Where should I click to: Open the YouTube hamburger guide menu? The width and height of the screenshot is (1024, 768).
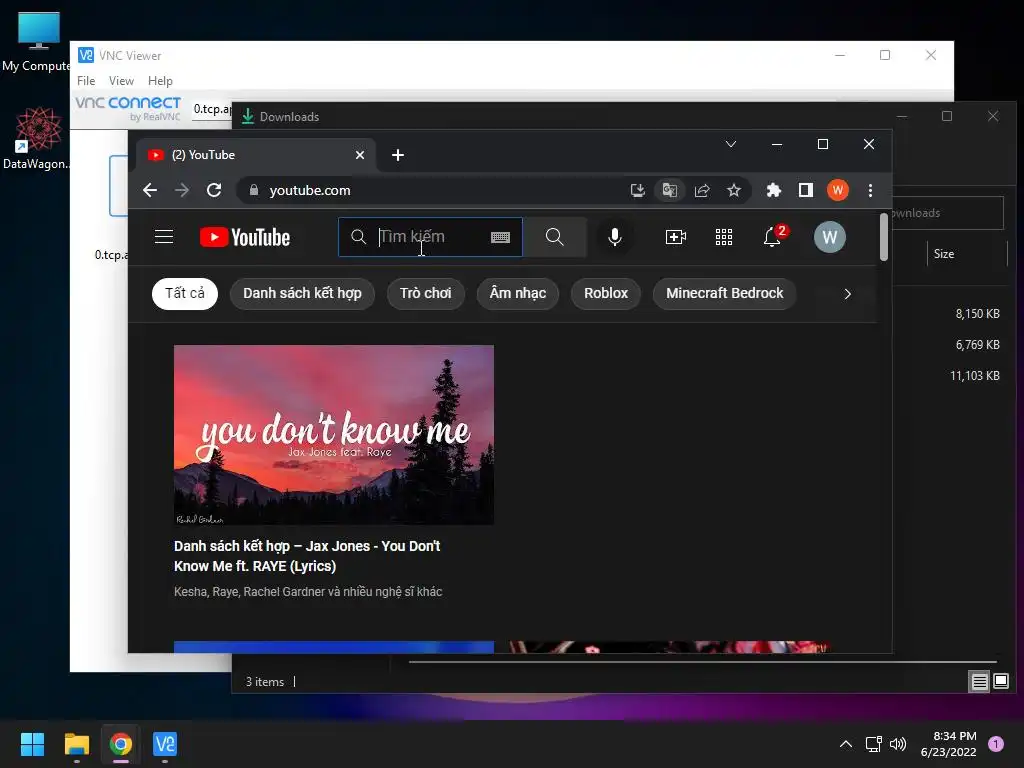pyautogui.click(x=164, y=236)
